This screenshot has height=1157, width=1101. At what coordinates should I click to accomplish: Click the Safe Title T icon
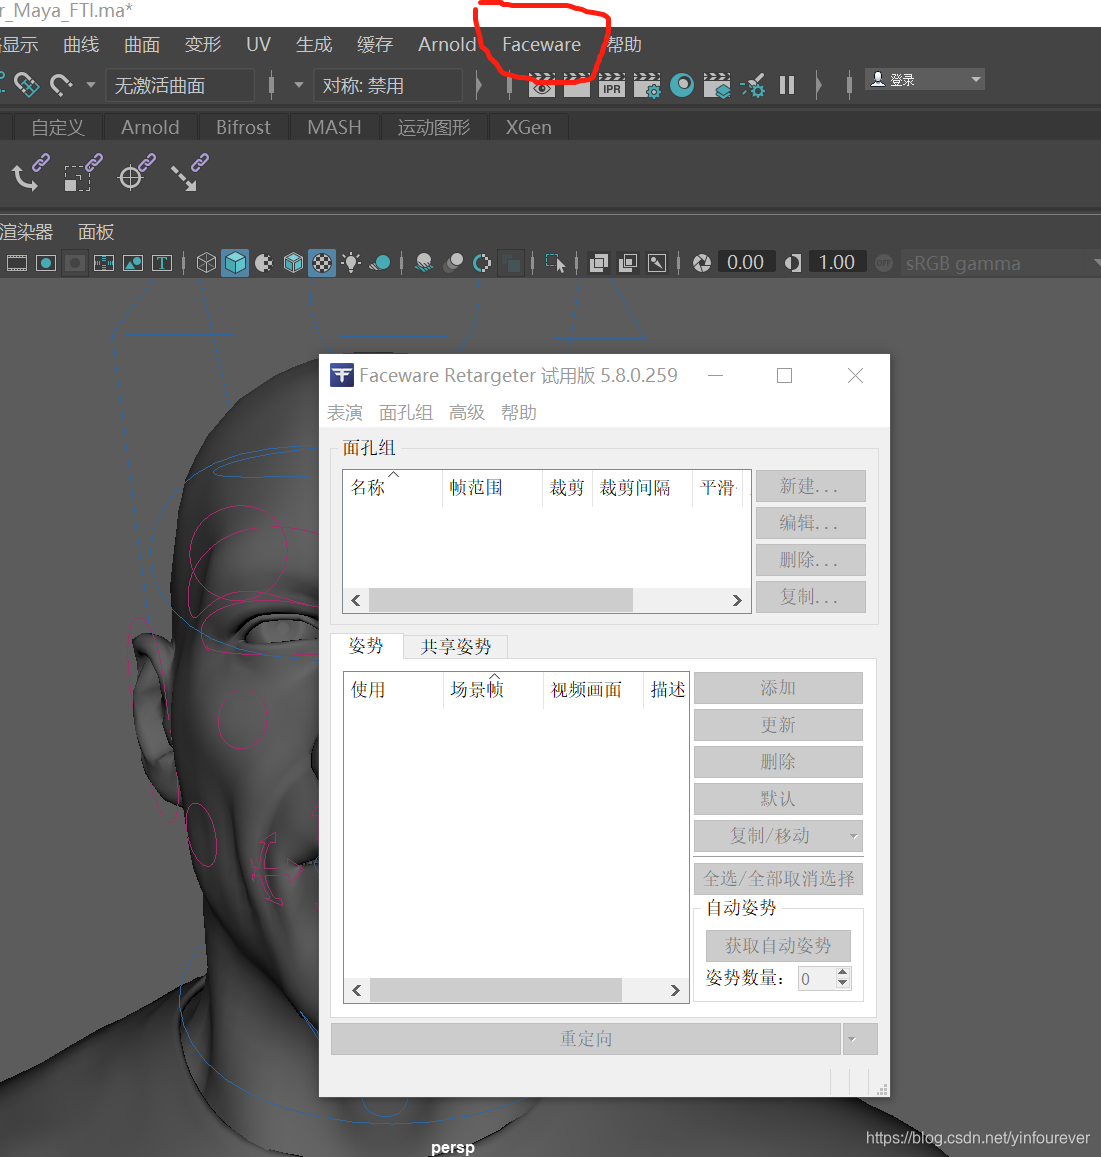[x=162, y=263]
